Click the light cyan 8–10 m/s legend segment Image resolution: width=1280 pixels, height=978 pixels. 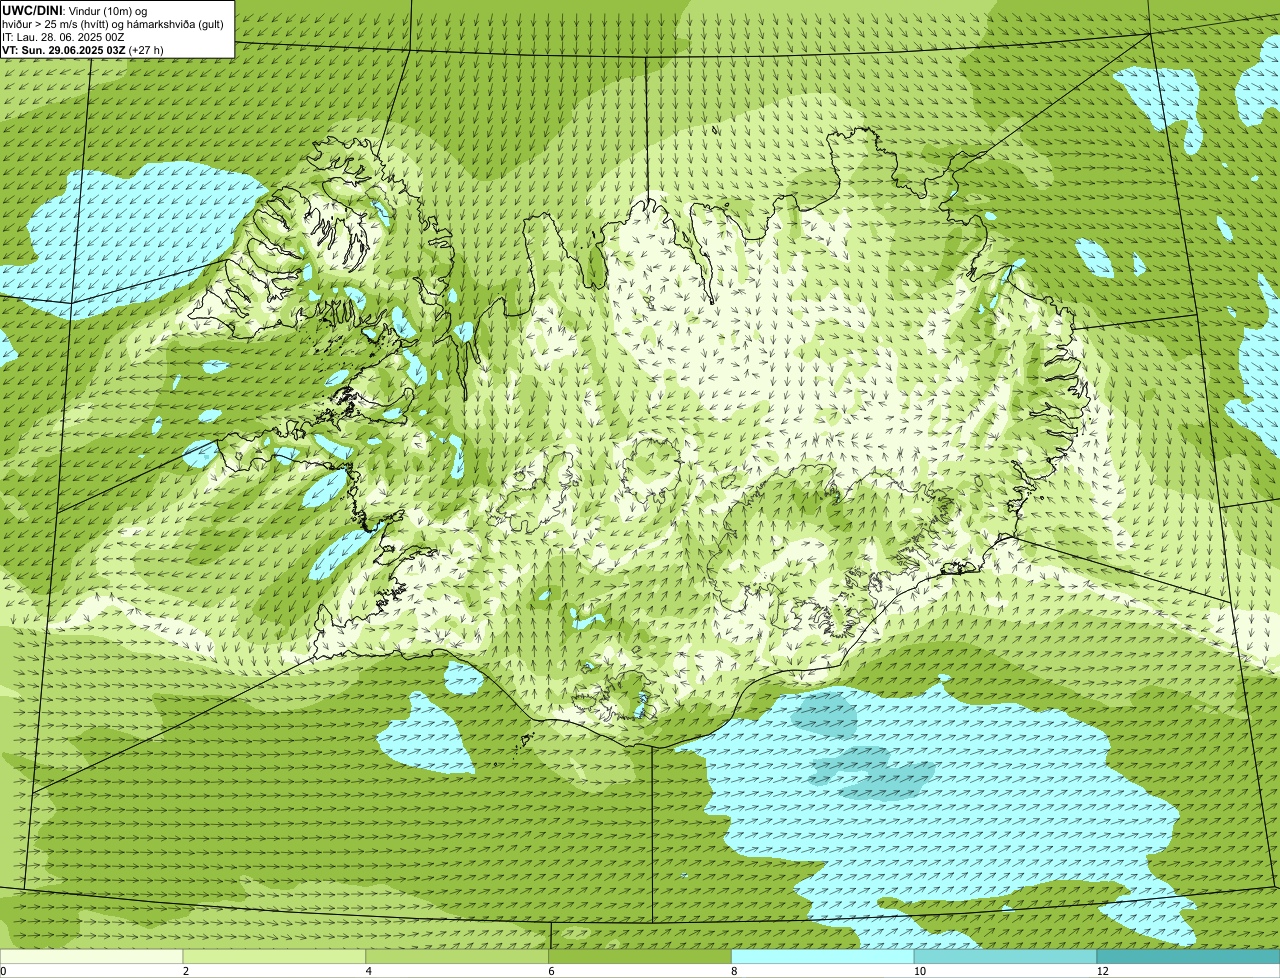[x=823, y=956]
